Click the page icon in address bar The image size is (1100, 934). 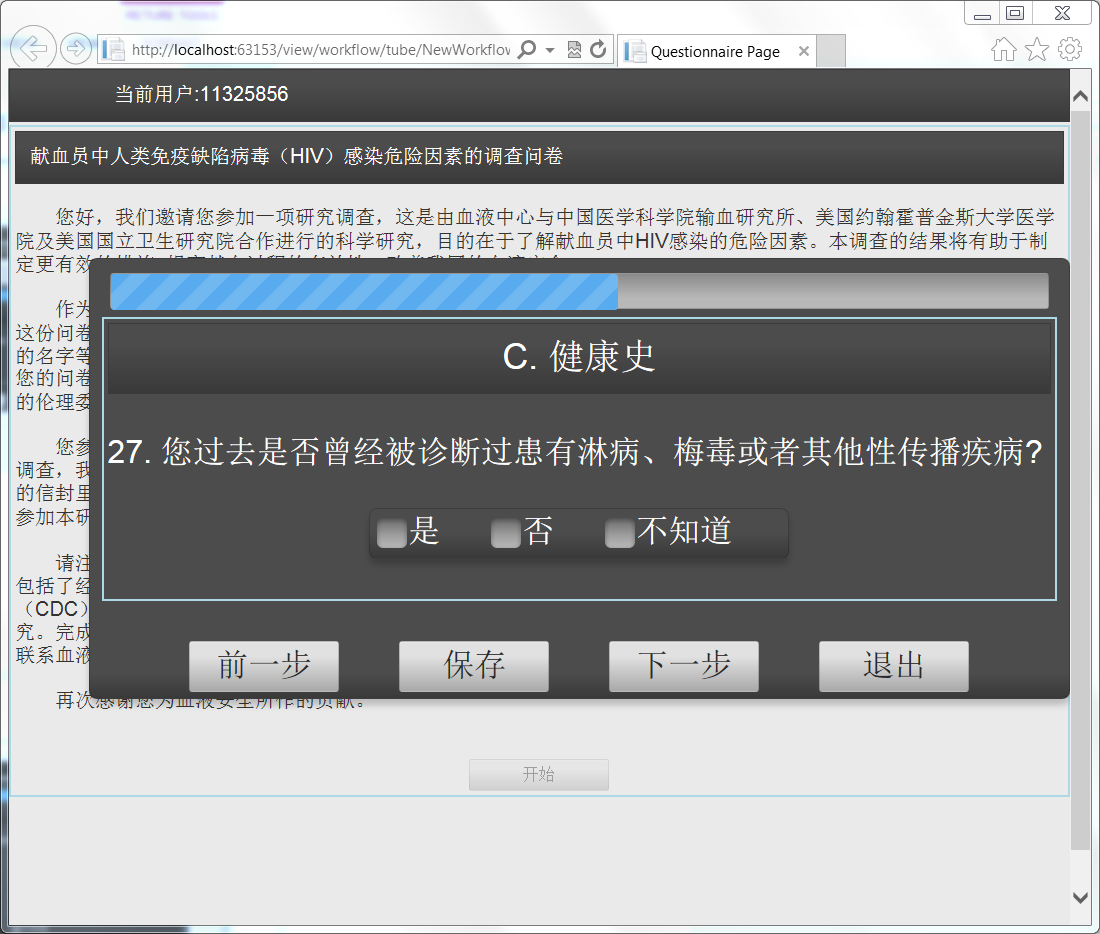113,49
